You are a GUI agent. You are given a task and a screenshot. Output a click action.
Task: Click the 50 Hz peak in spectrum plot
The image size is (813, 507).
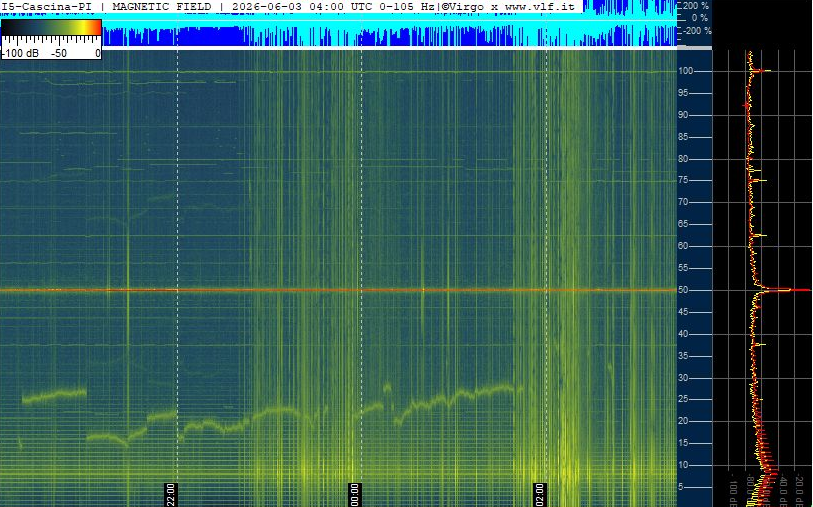click(783, 290)
